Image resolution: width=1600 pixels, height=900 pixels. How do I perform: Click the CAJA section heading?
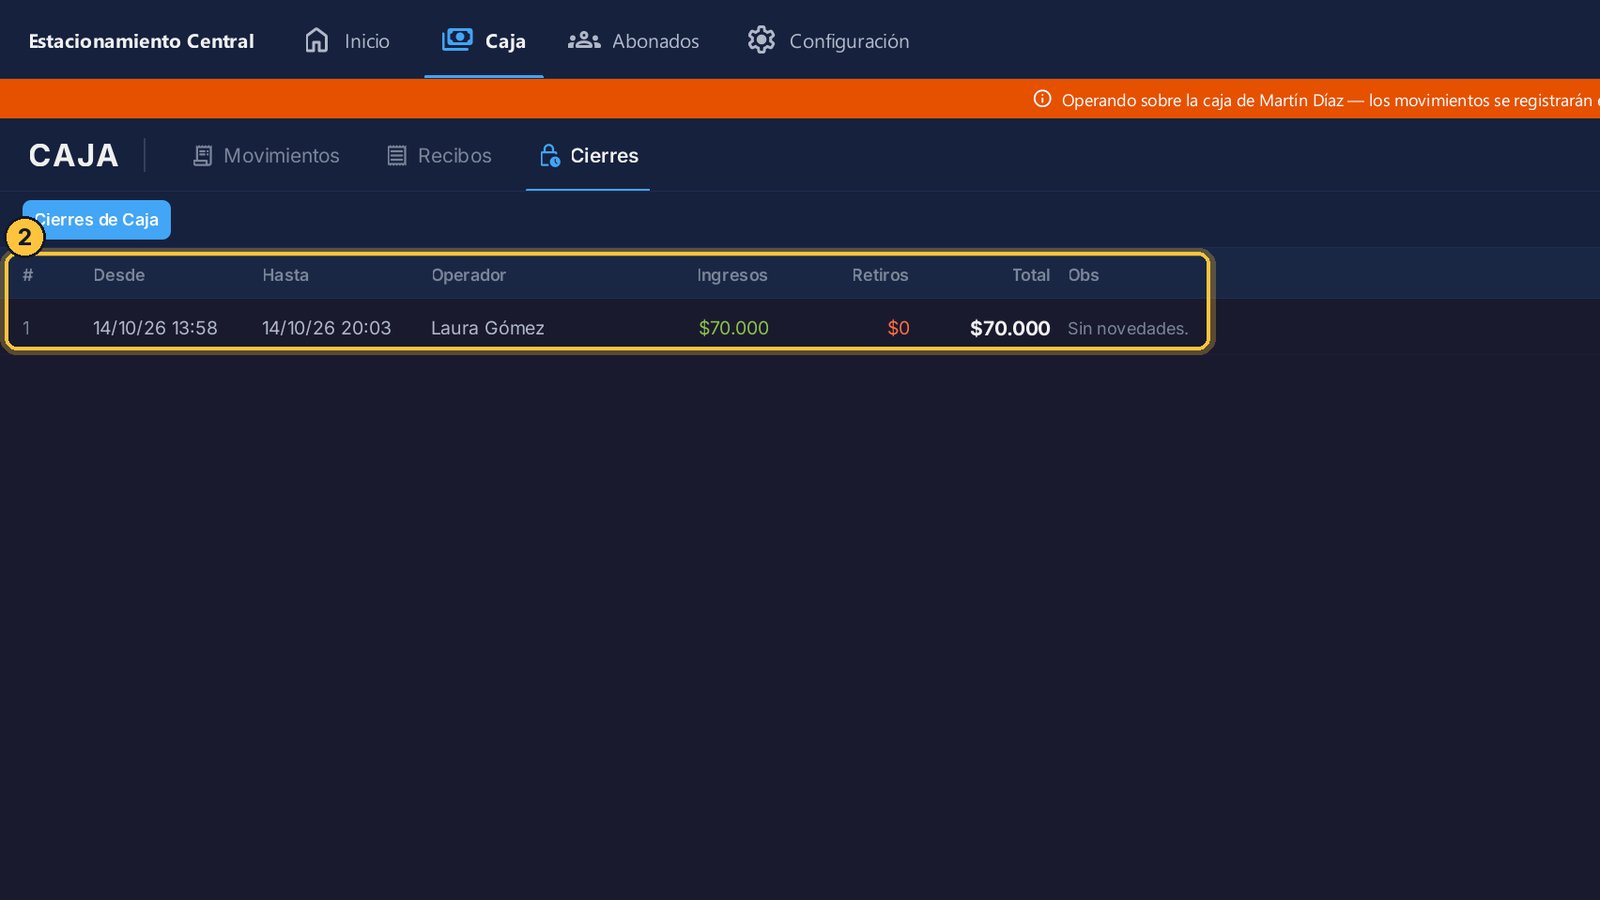pos(74,155)
